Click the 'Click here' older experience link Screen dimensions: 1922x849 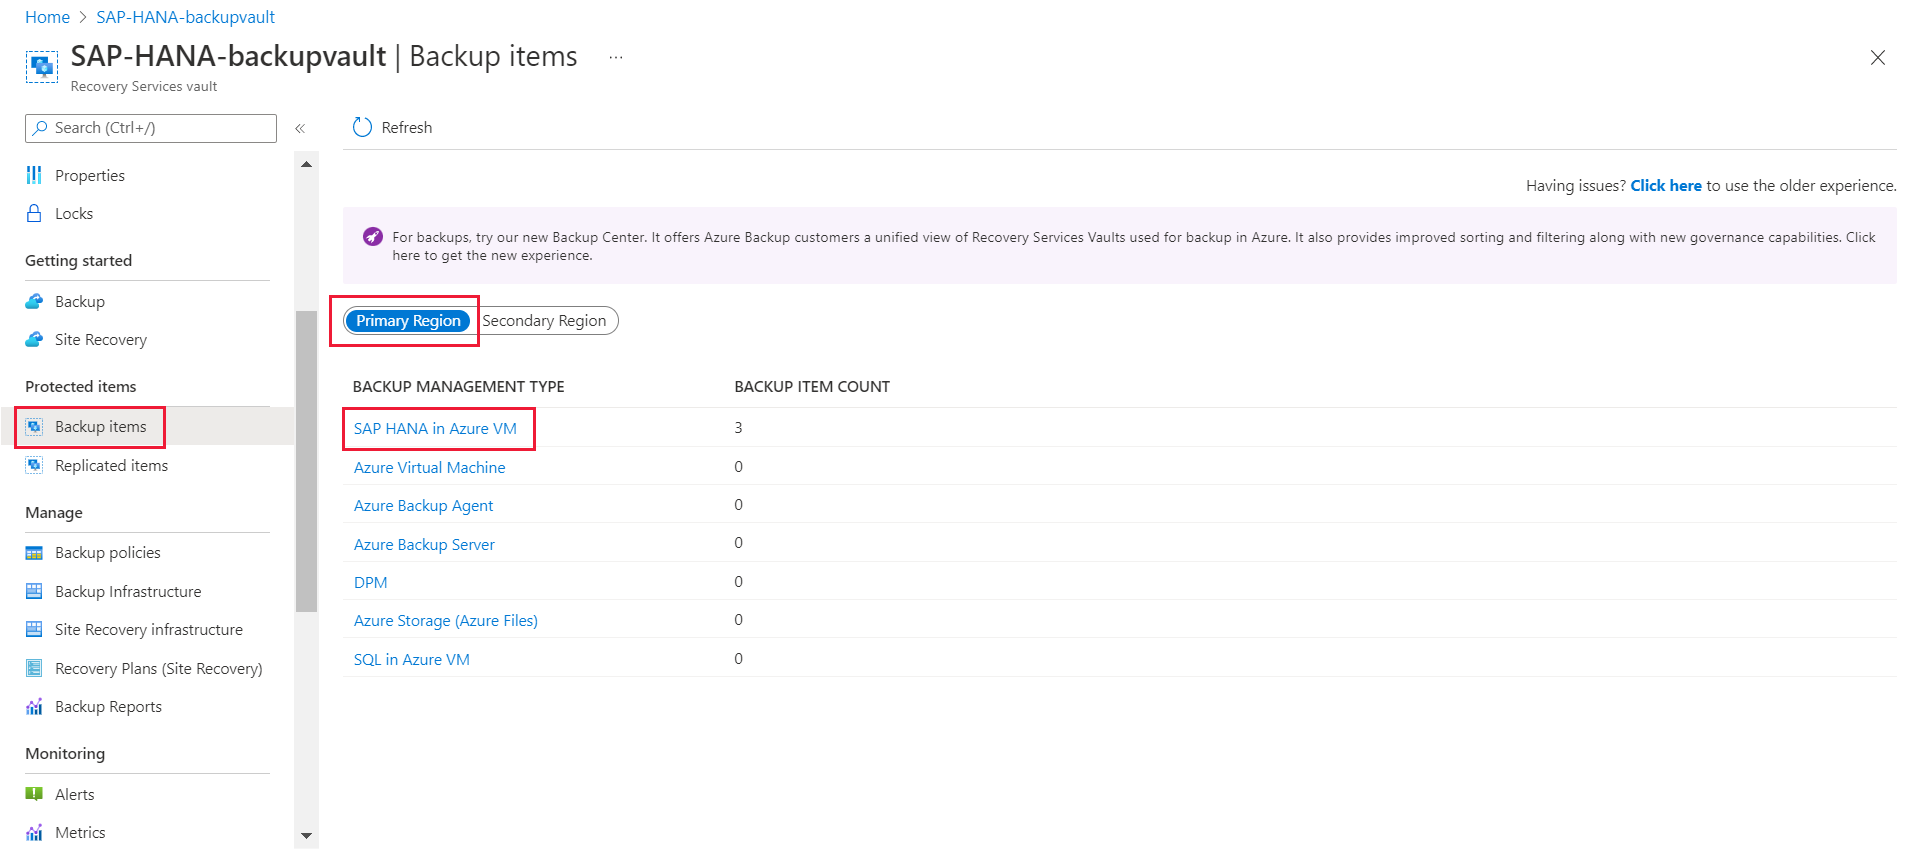1665,186
